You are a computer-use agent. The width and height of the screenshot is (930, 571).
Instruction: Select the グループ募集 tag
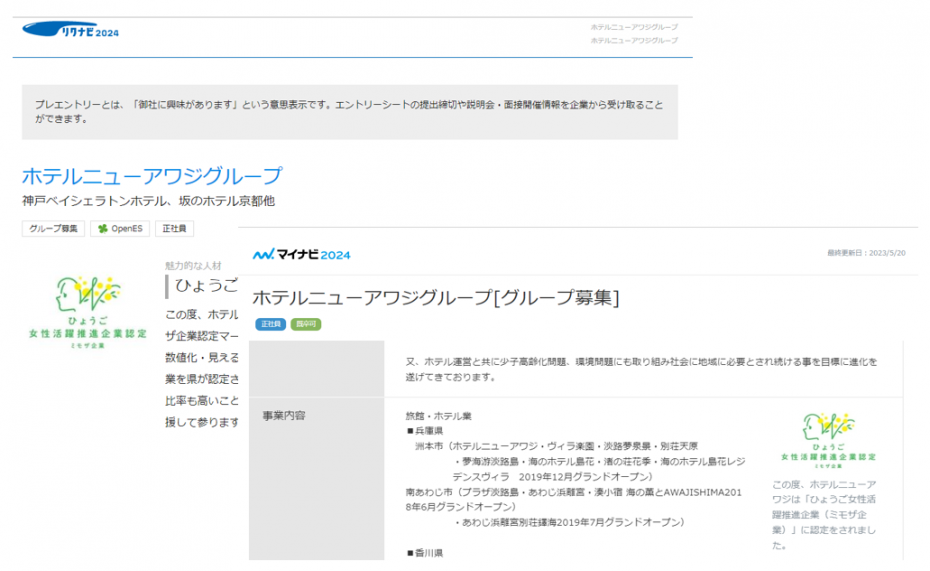click(x=54, y=229)
